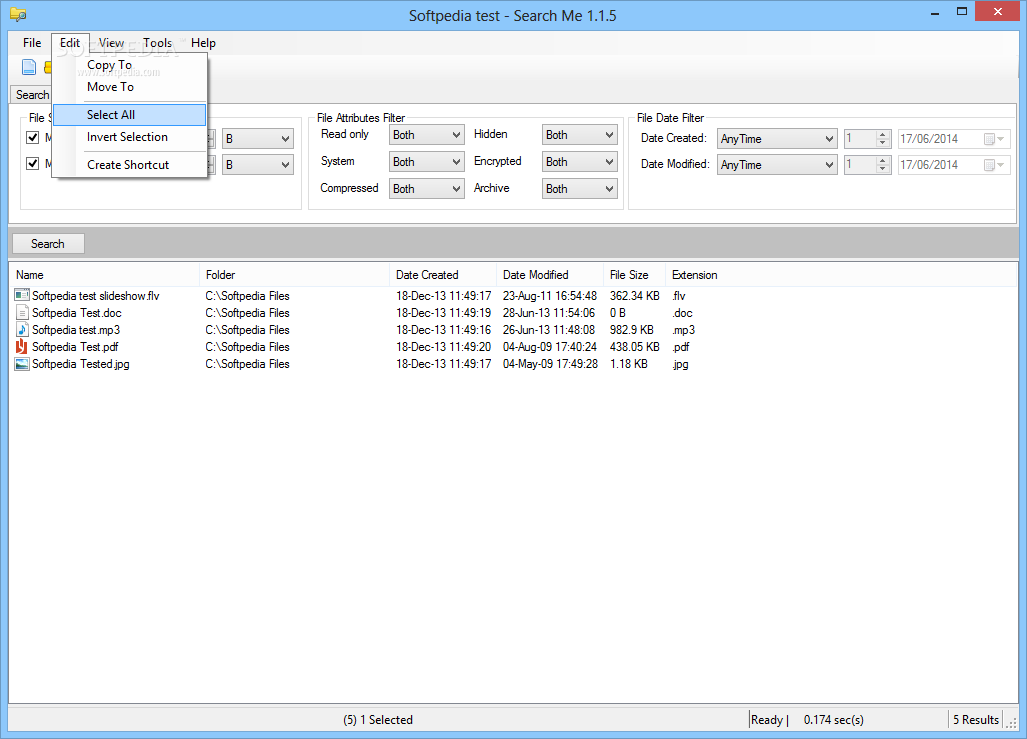
Task: Choose Invert Selection in Edit menu
Action: coord(130,137)
